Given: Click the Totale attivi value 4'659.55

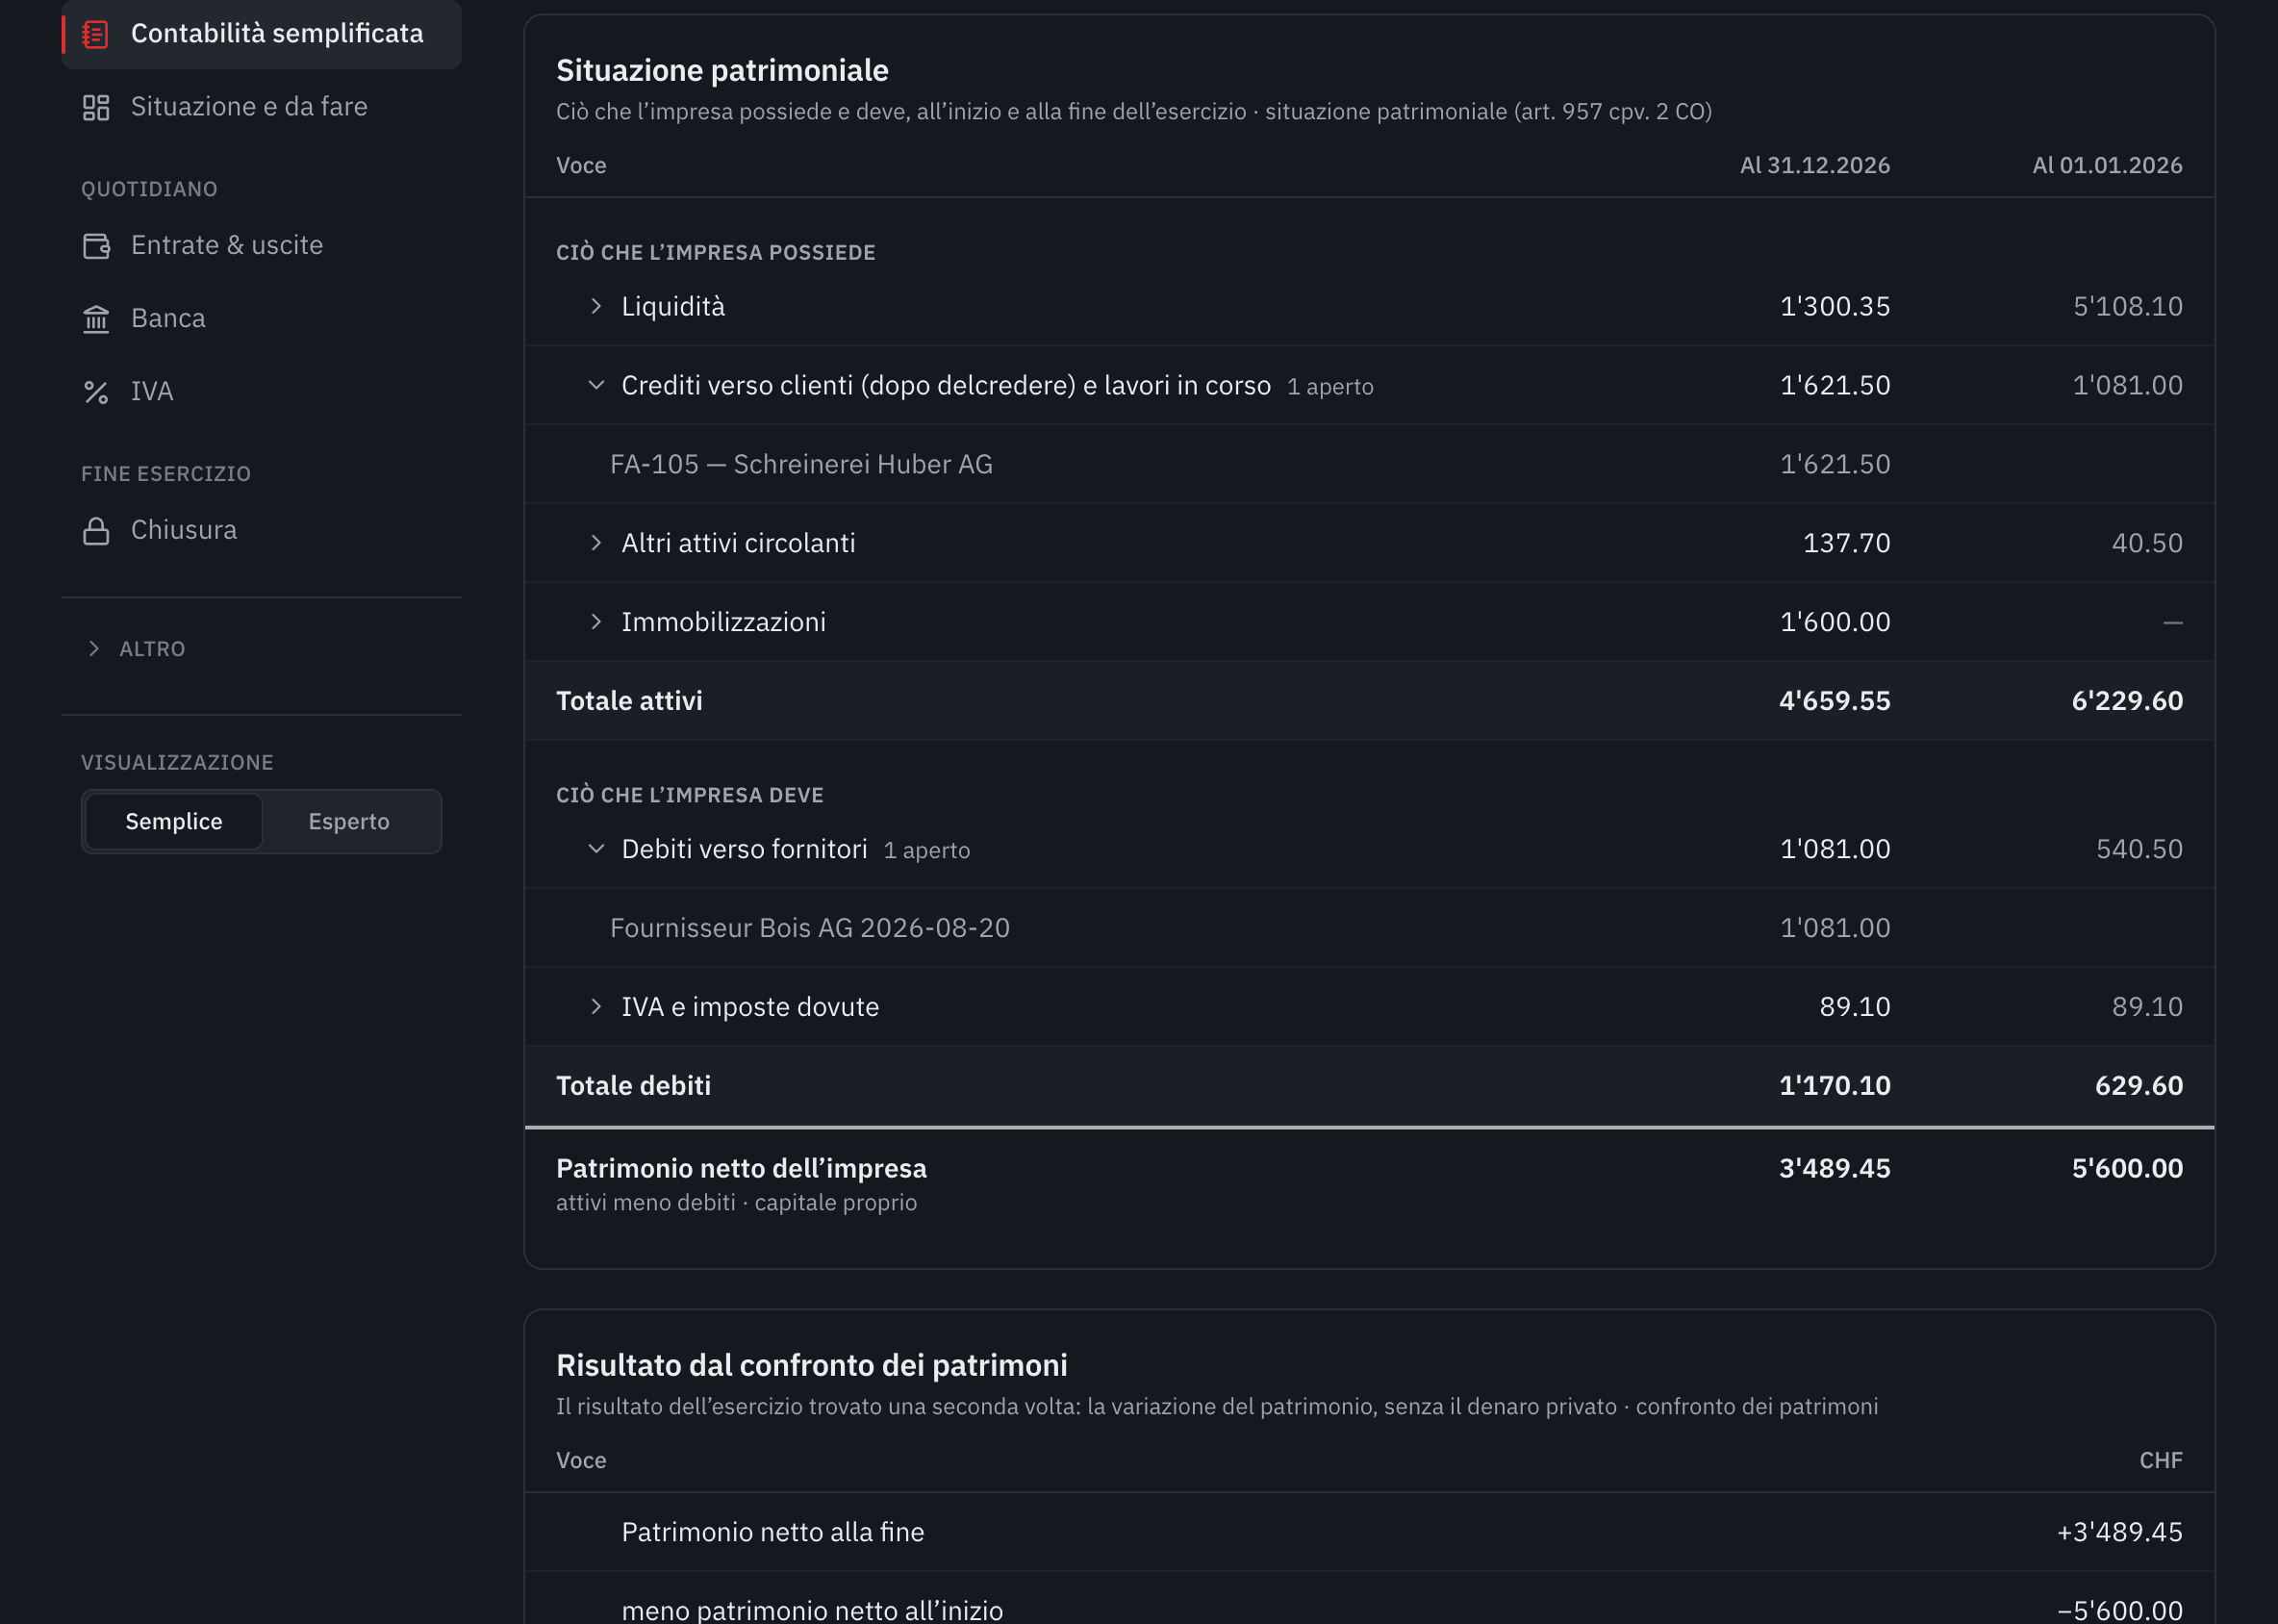Looking at the screenshot, I should coord(1834,701).
